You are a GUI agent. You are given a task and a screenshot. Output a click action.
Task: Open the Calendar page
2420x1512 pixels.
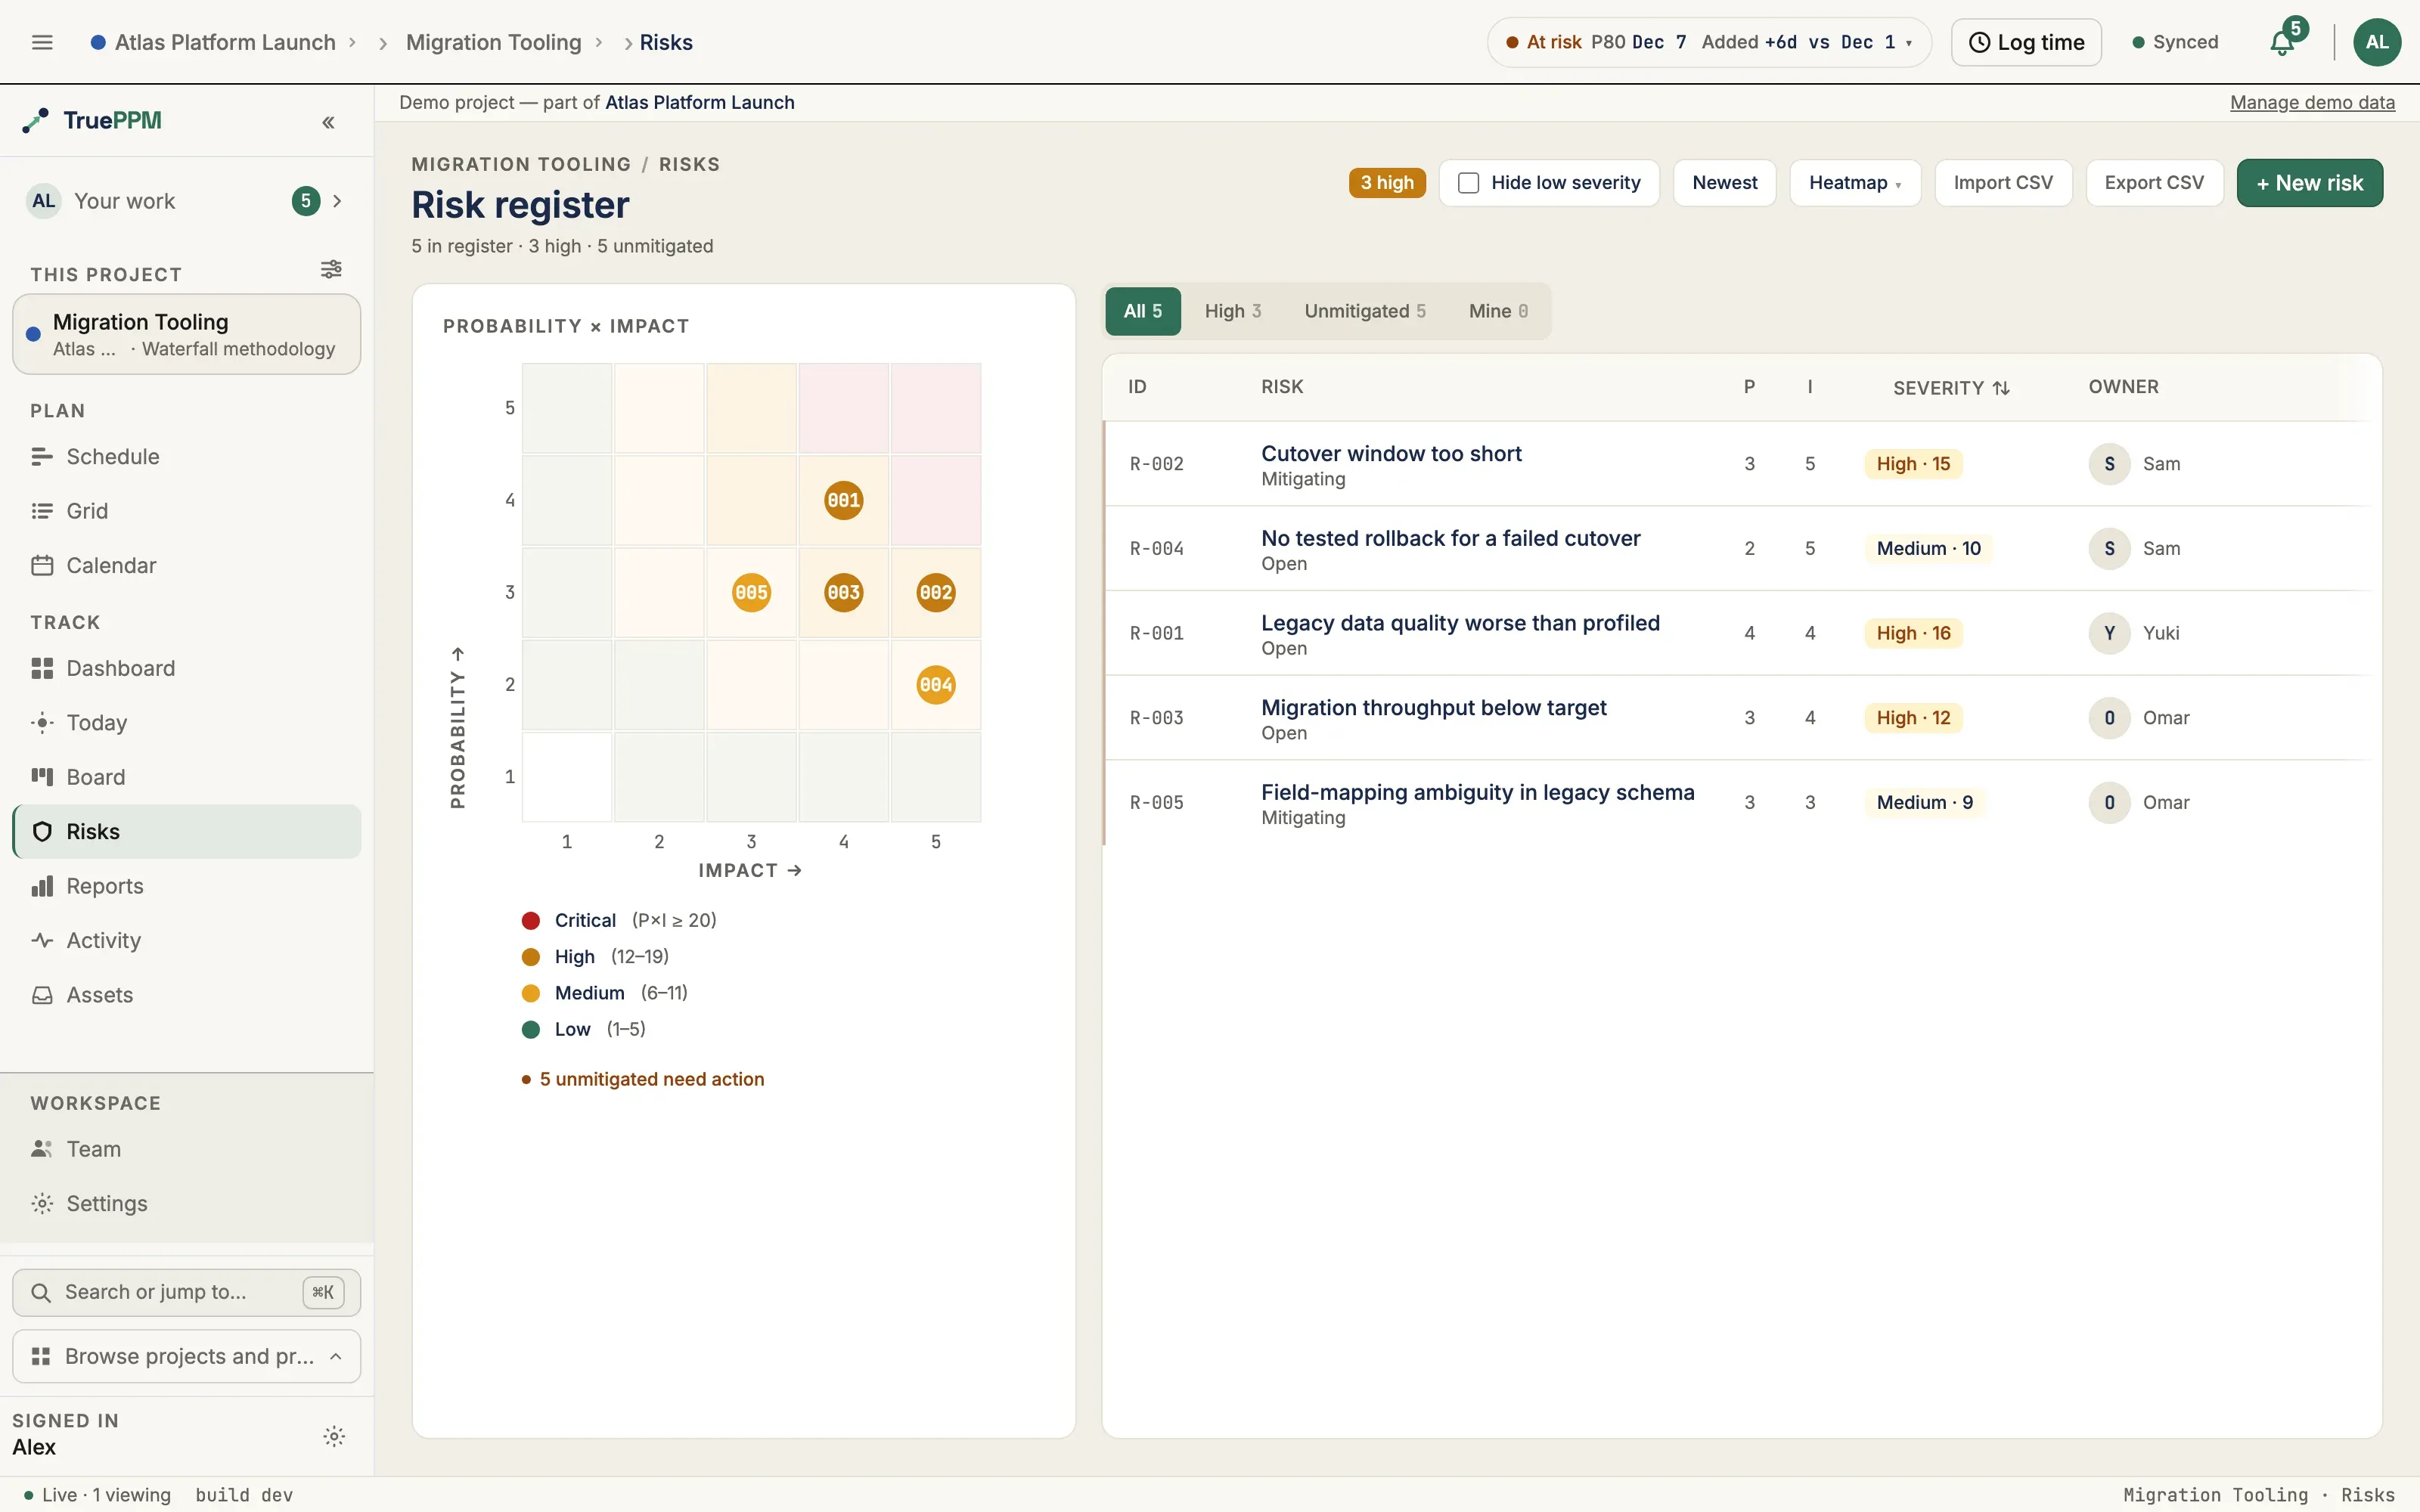click(x=187, y=566)
